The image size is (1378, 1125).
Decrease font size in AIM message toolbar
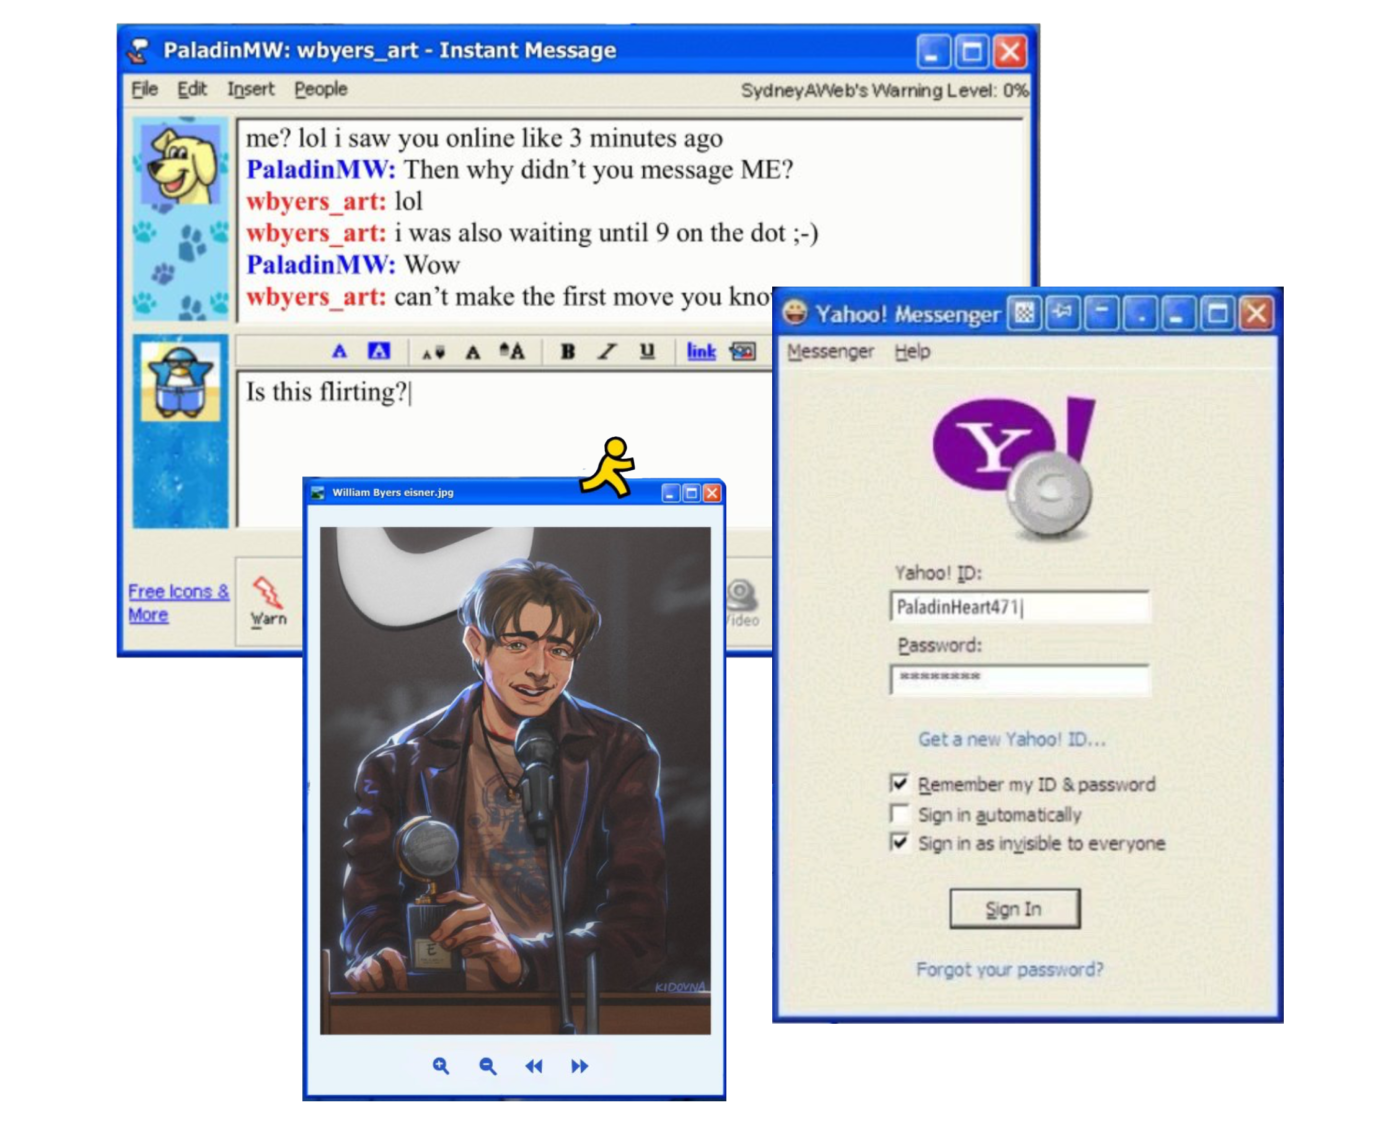pyautogui.click(x=434, y=352)
